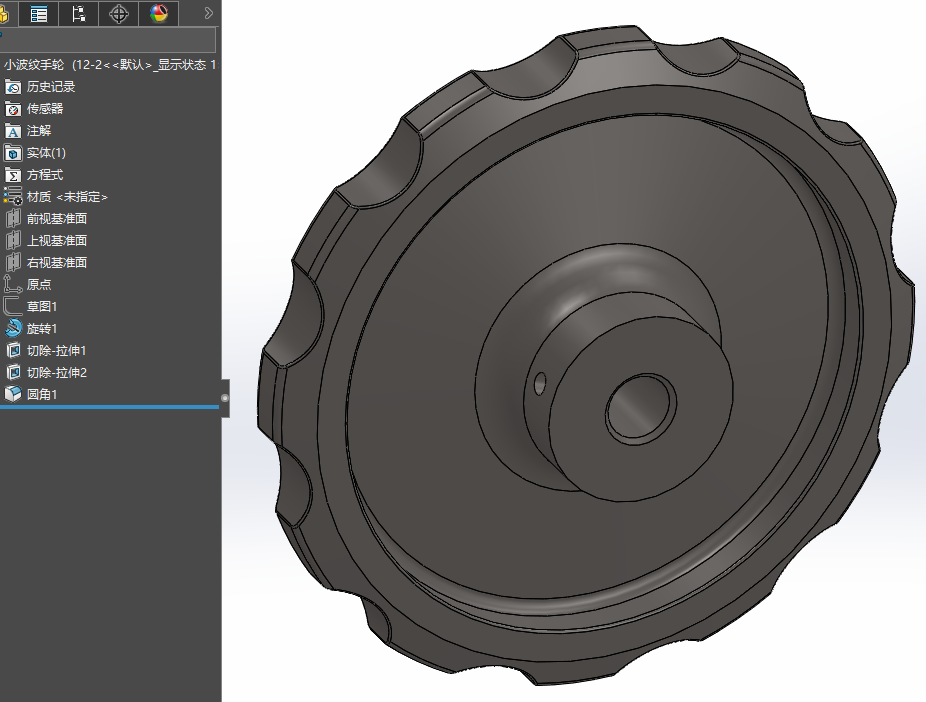Click the 原点 origin icon

tap(13, 285)
